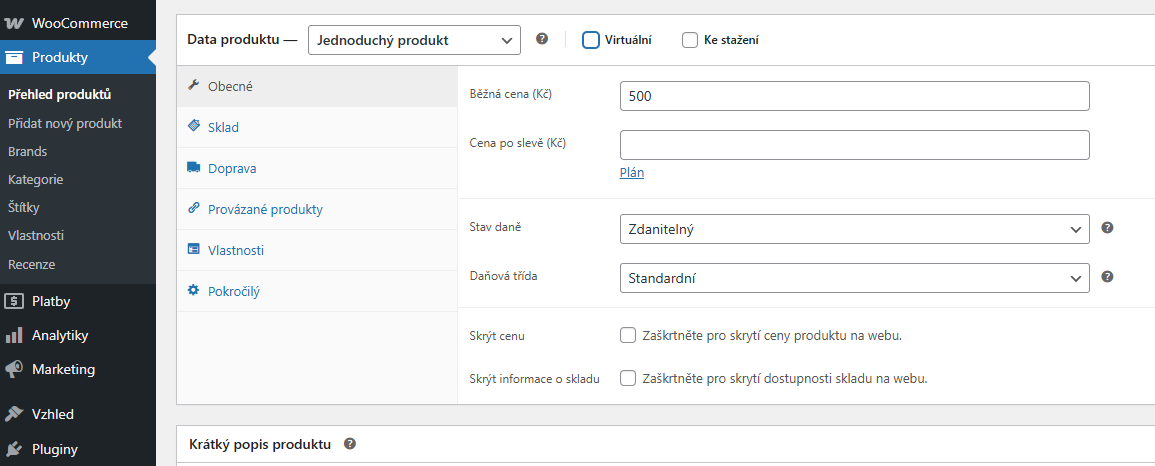The image size is (1155, 466).
Task: Open the Platby menu in the sidebar
Action: (78, 301)
